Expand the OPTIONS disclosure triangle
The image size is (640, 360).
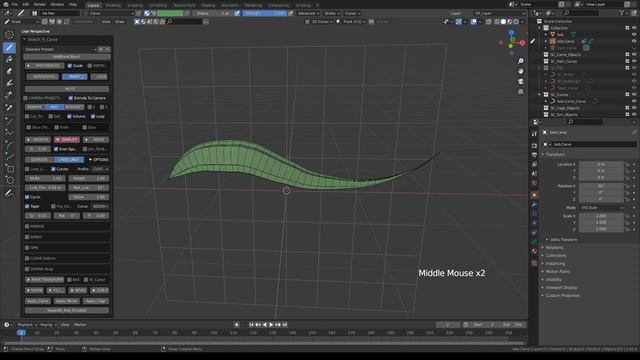click(90, 160)
